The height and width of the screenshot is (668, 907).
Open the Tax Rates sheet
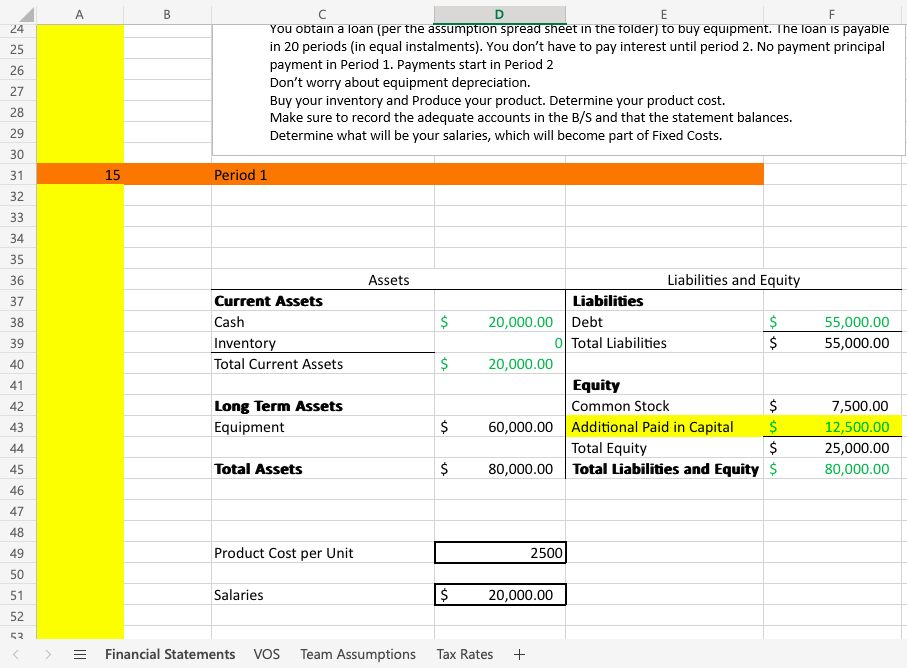(x=464, y=654)
